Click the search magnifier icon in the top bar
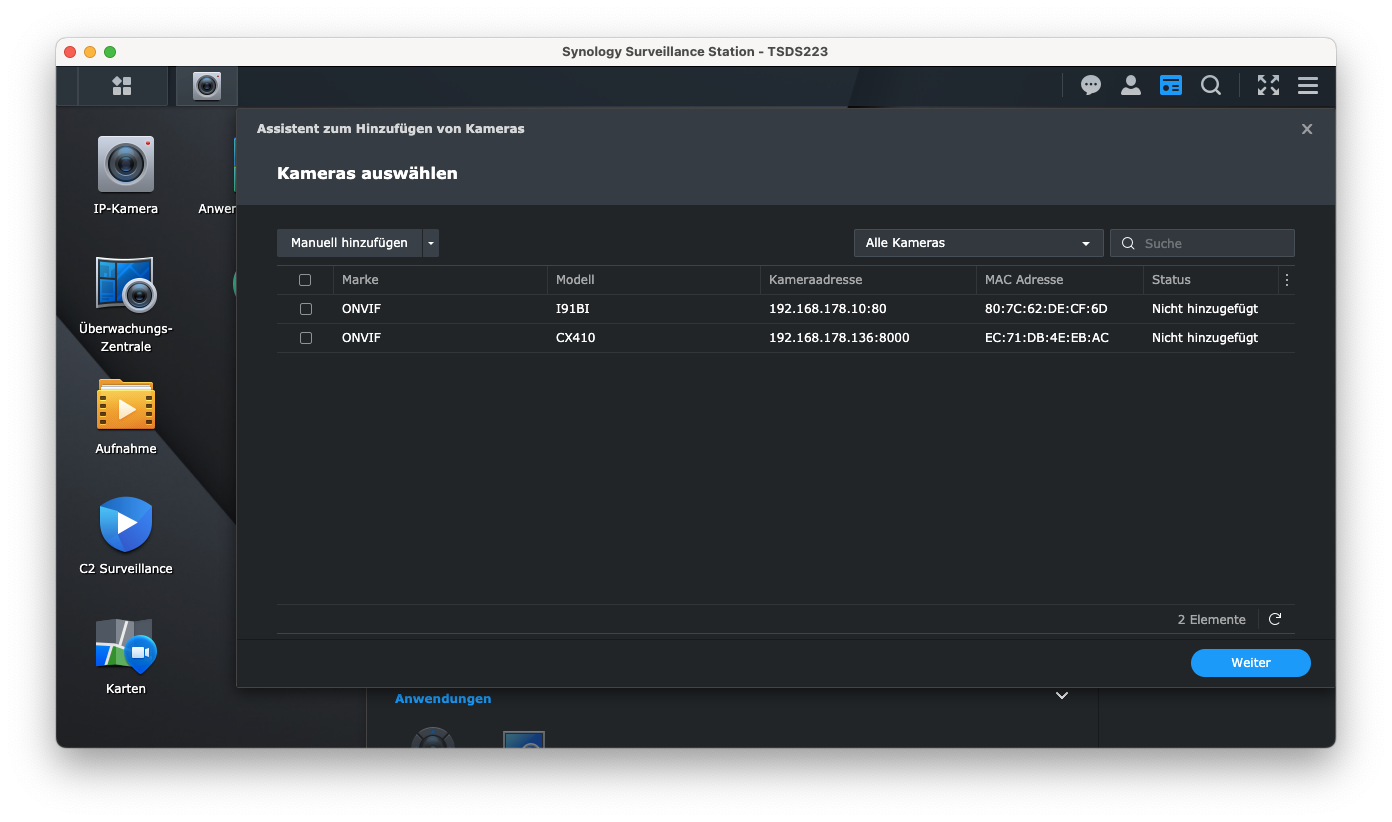Viewport: 1392px width, 822px height. pos(1211,86)
